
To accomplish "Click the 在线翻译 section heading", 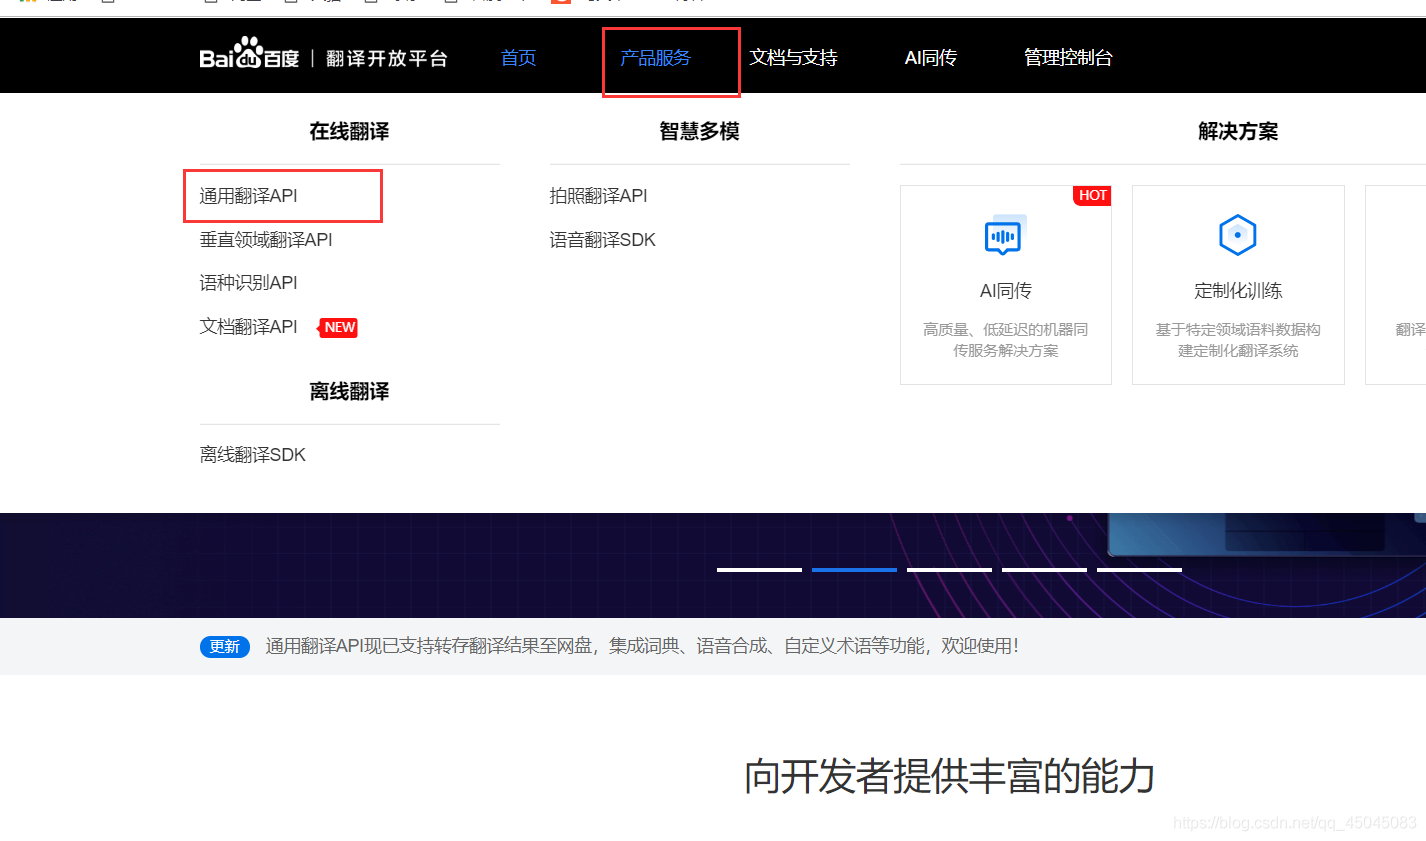I will point(349,131).
